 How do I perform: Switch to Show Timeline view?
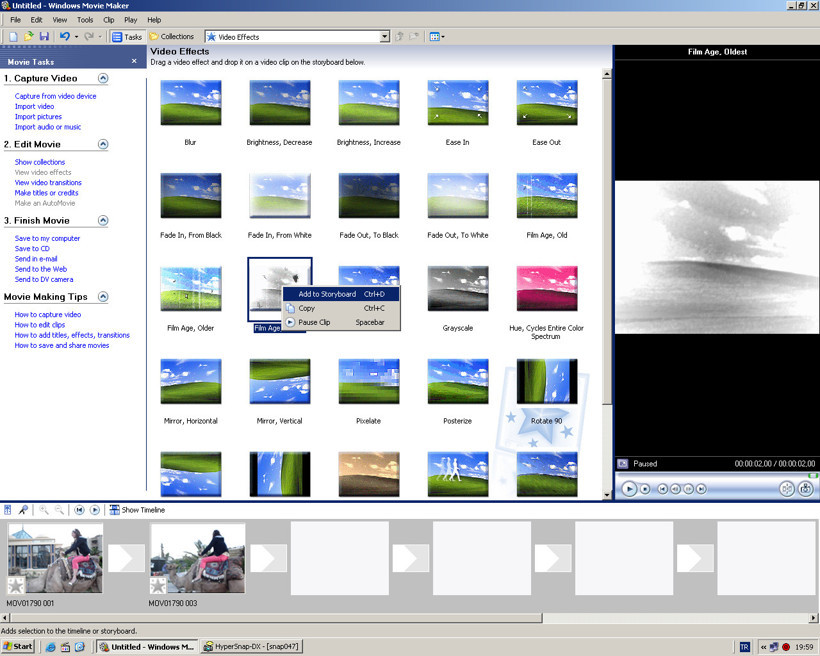(137, 510)
